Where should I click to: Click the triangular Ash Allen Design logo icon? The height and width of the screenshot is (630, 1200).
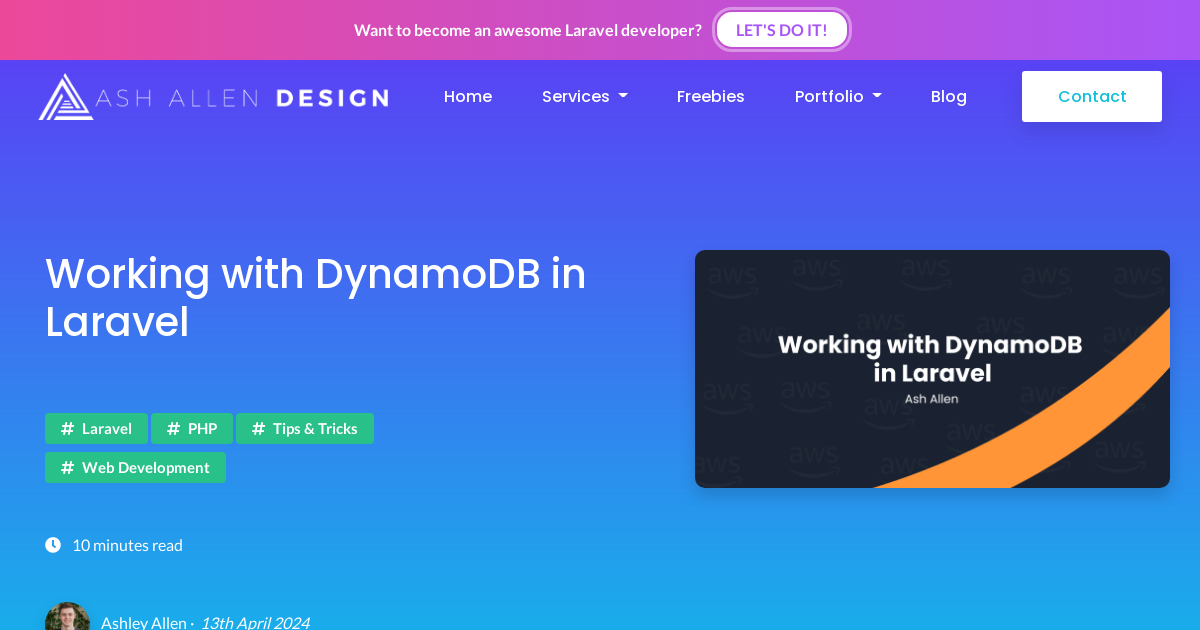[66, 97]
